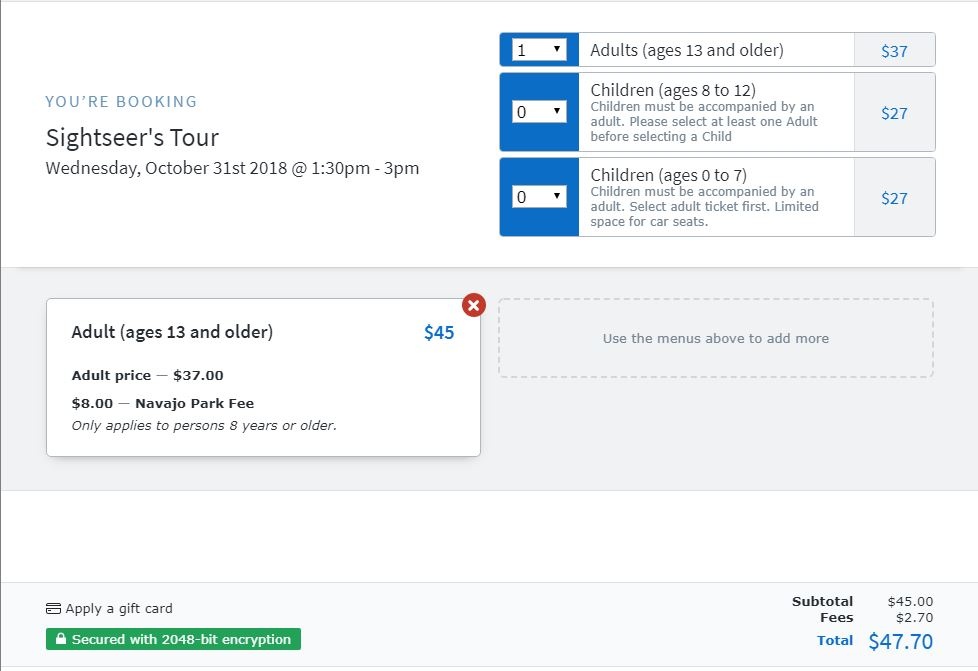The height and width of the screenshot is (671, 978).
Task: Click the Use the menus above placeholder box
Action: click(716, 338)
